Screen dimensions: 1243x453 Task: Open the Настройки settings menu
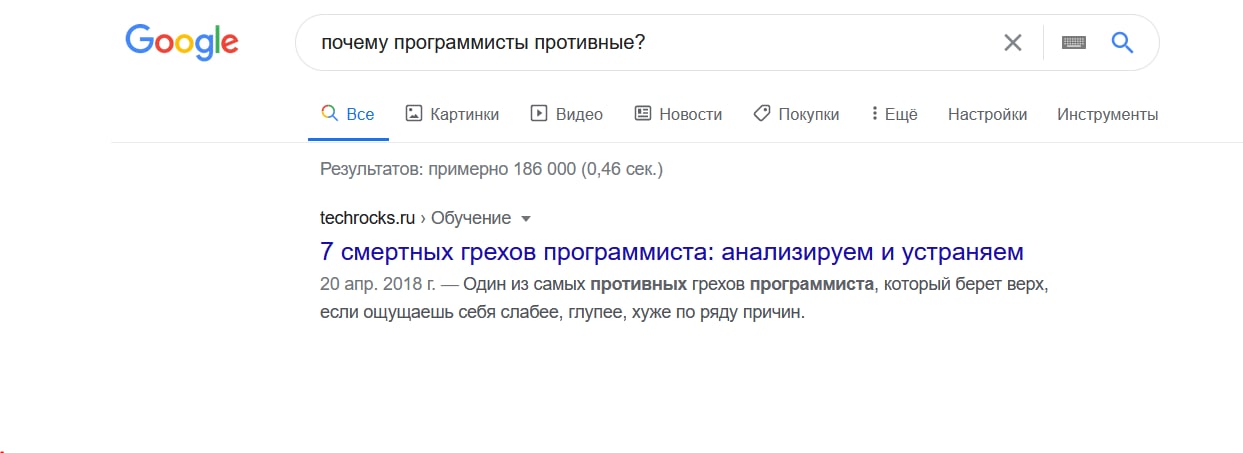987,114
